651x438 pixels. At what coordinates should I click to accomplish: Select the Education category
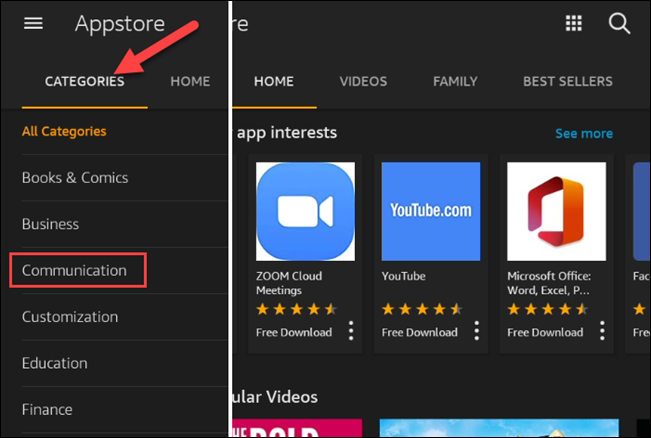[55, 363]
